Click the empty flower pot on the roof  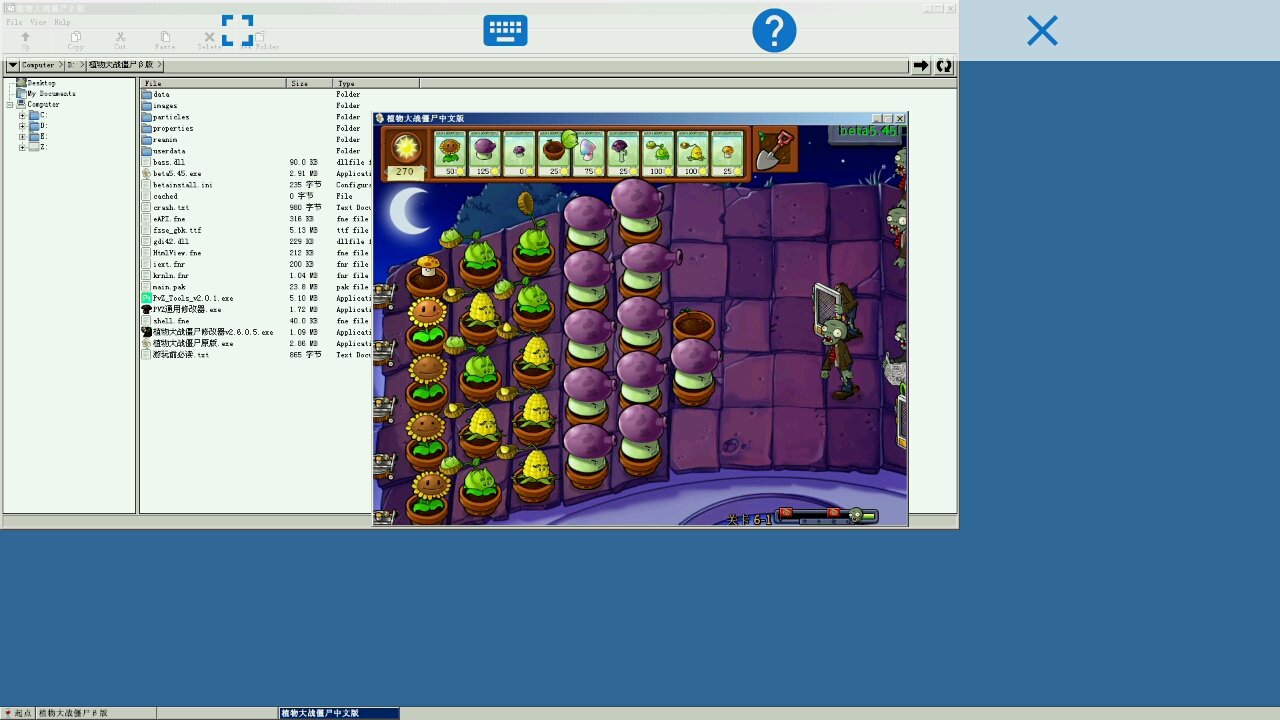(693, 325)
